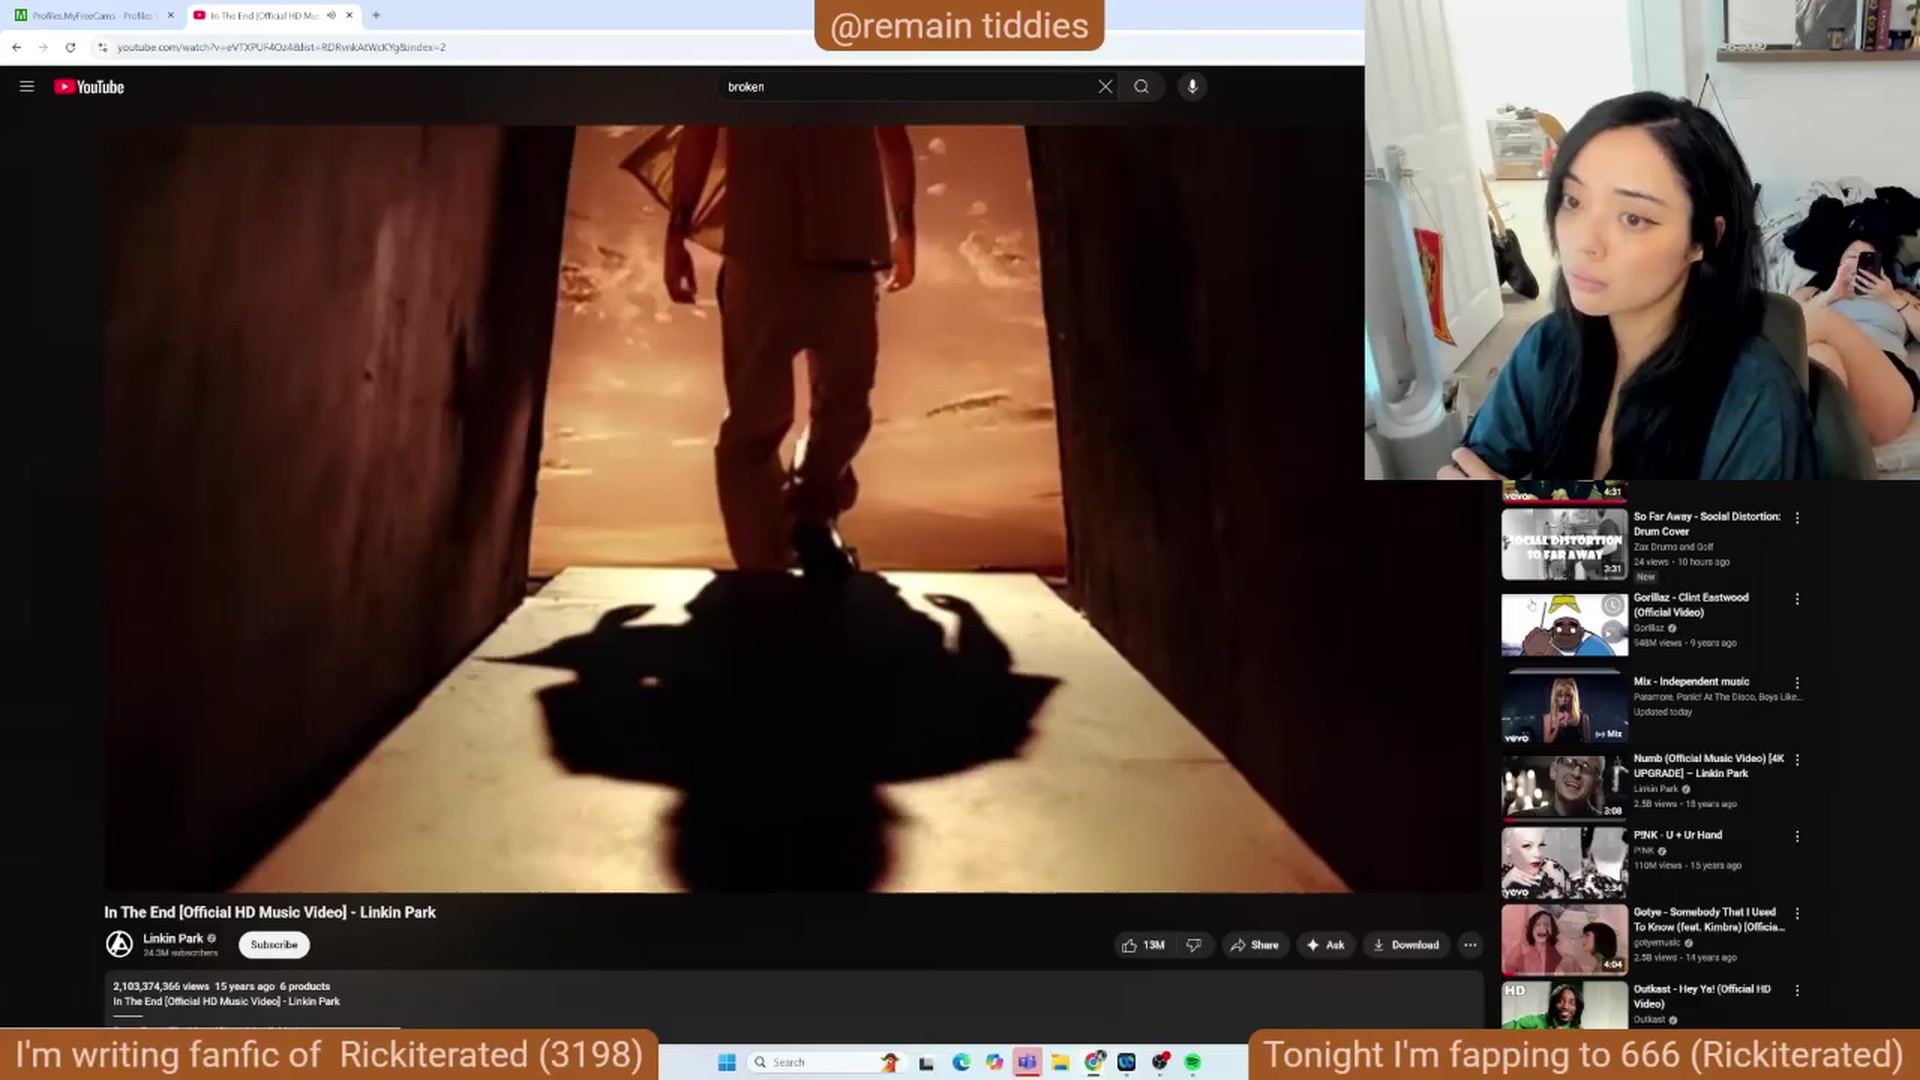Open options for U + Ur Hand
This screenshot has width=1920, height=1080.
click(x=1797, y=836)
